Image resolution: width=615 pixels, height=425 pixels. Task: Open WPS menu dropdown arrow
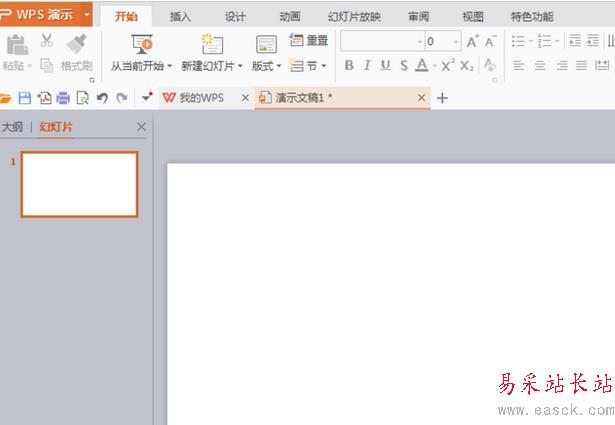pyautogui.click(x=87, y=15)
